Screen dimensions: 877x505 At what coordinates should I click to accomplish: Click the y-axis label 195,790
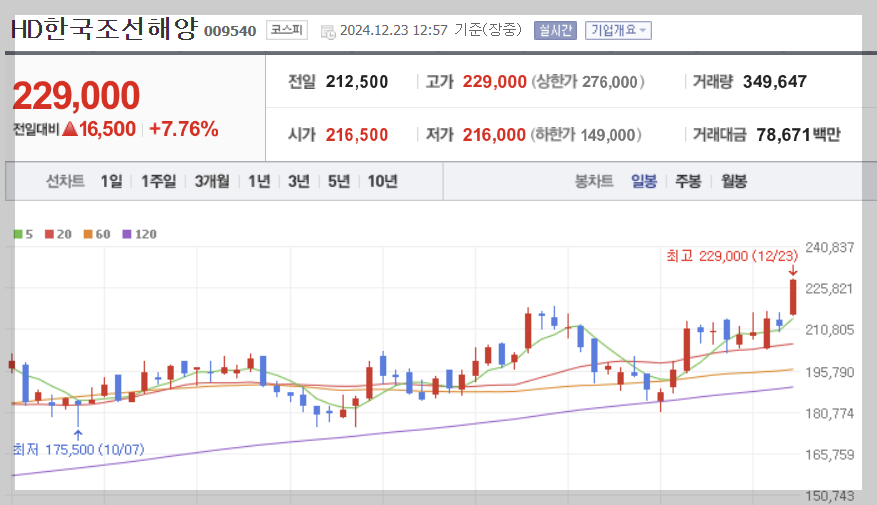click(829, 372)
